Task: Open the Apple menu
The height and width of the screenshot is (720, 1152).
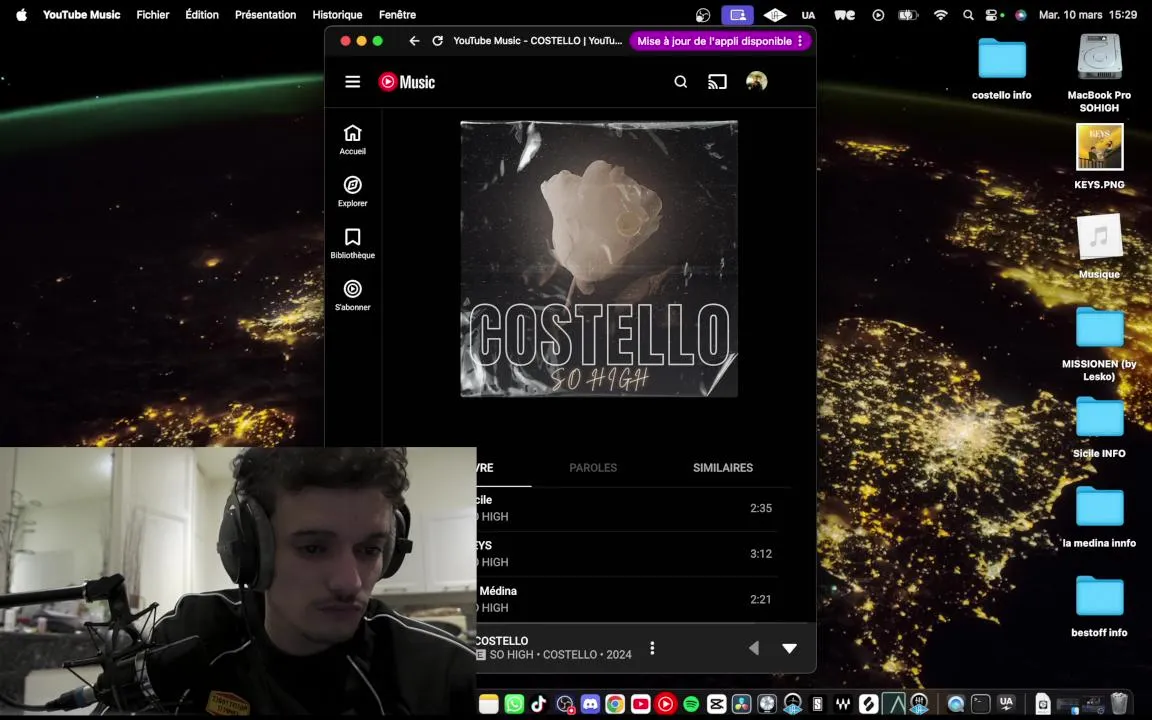Action: tap(21, 15)
